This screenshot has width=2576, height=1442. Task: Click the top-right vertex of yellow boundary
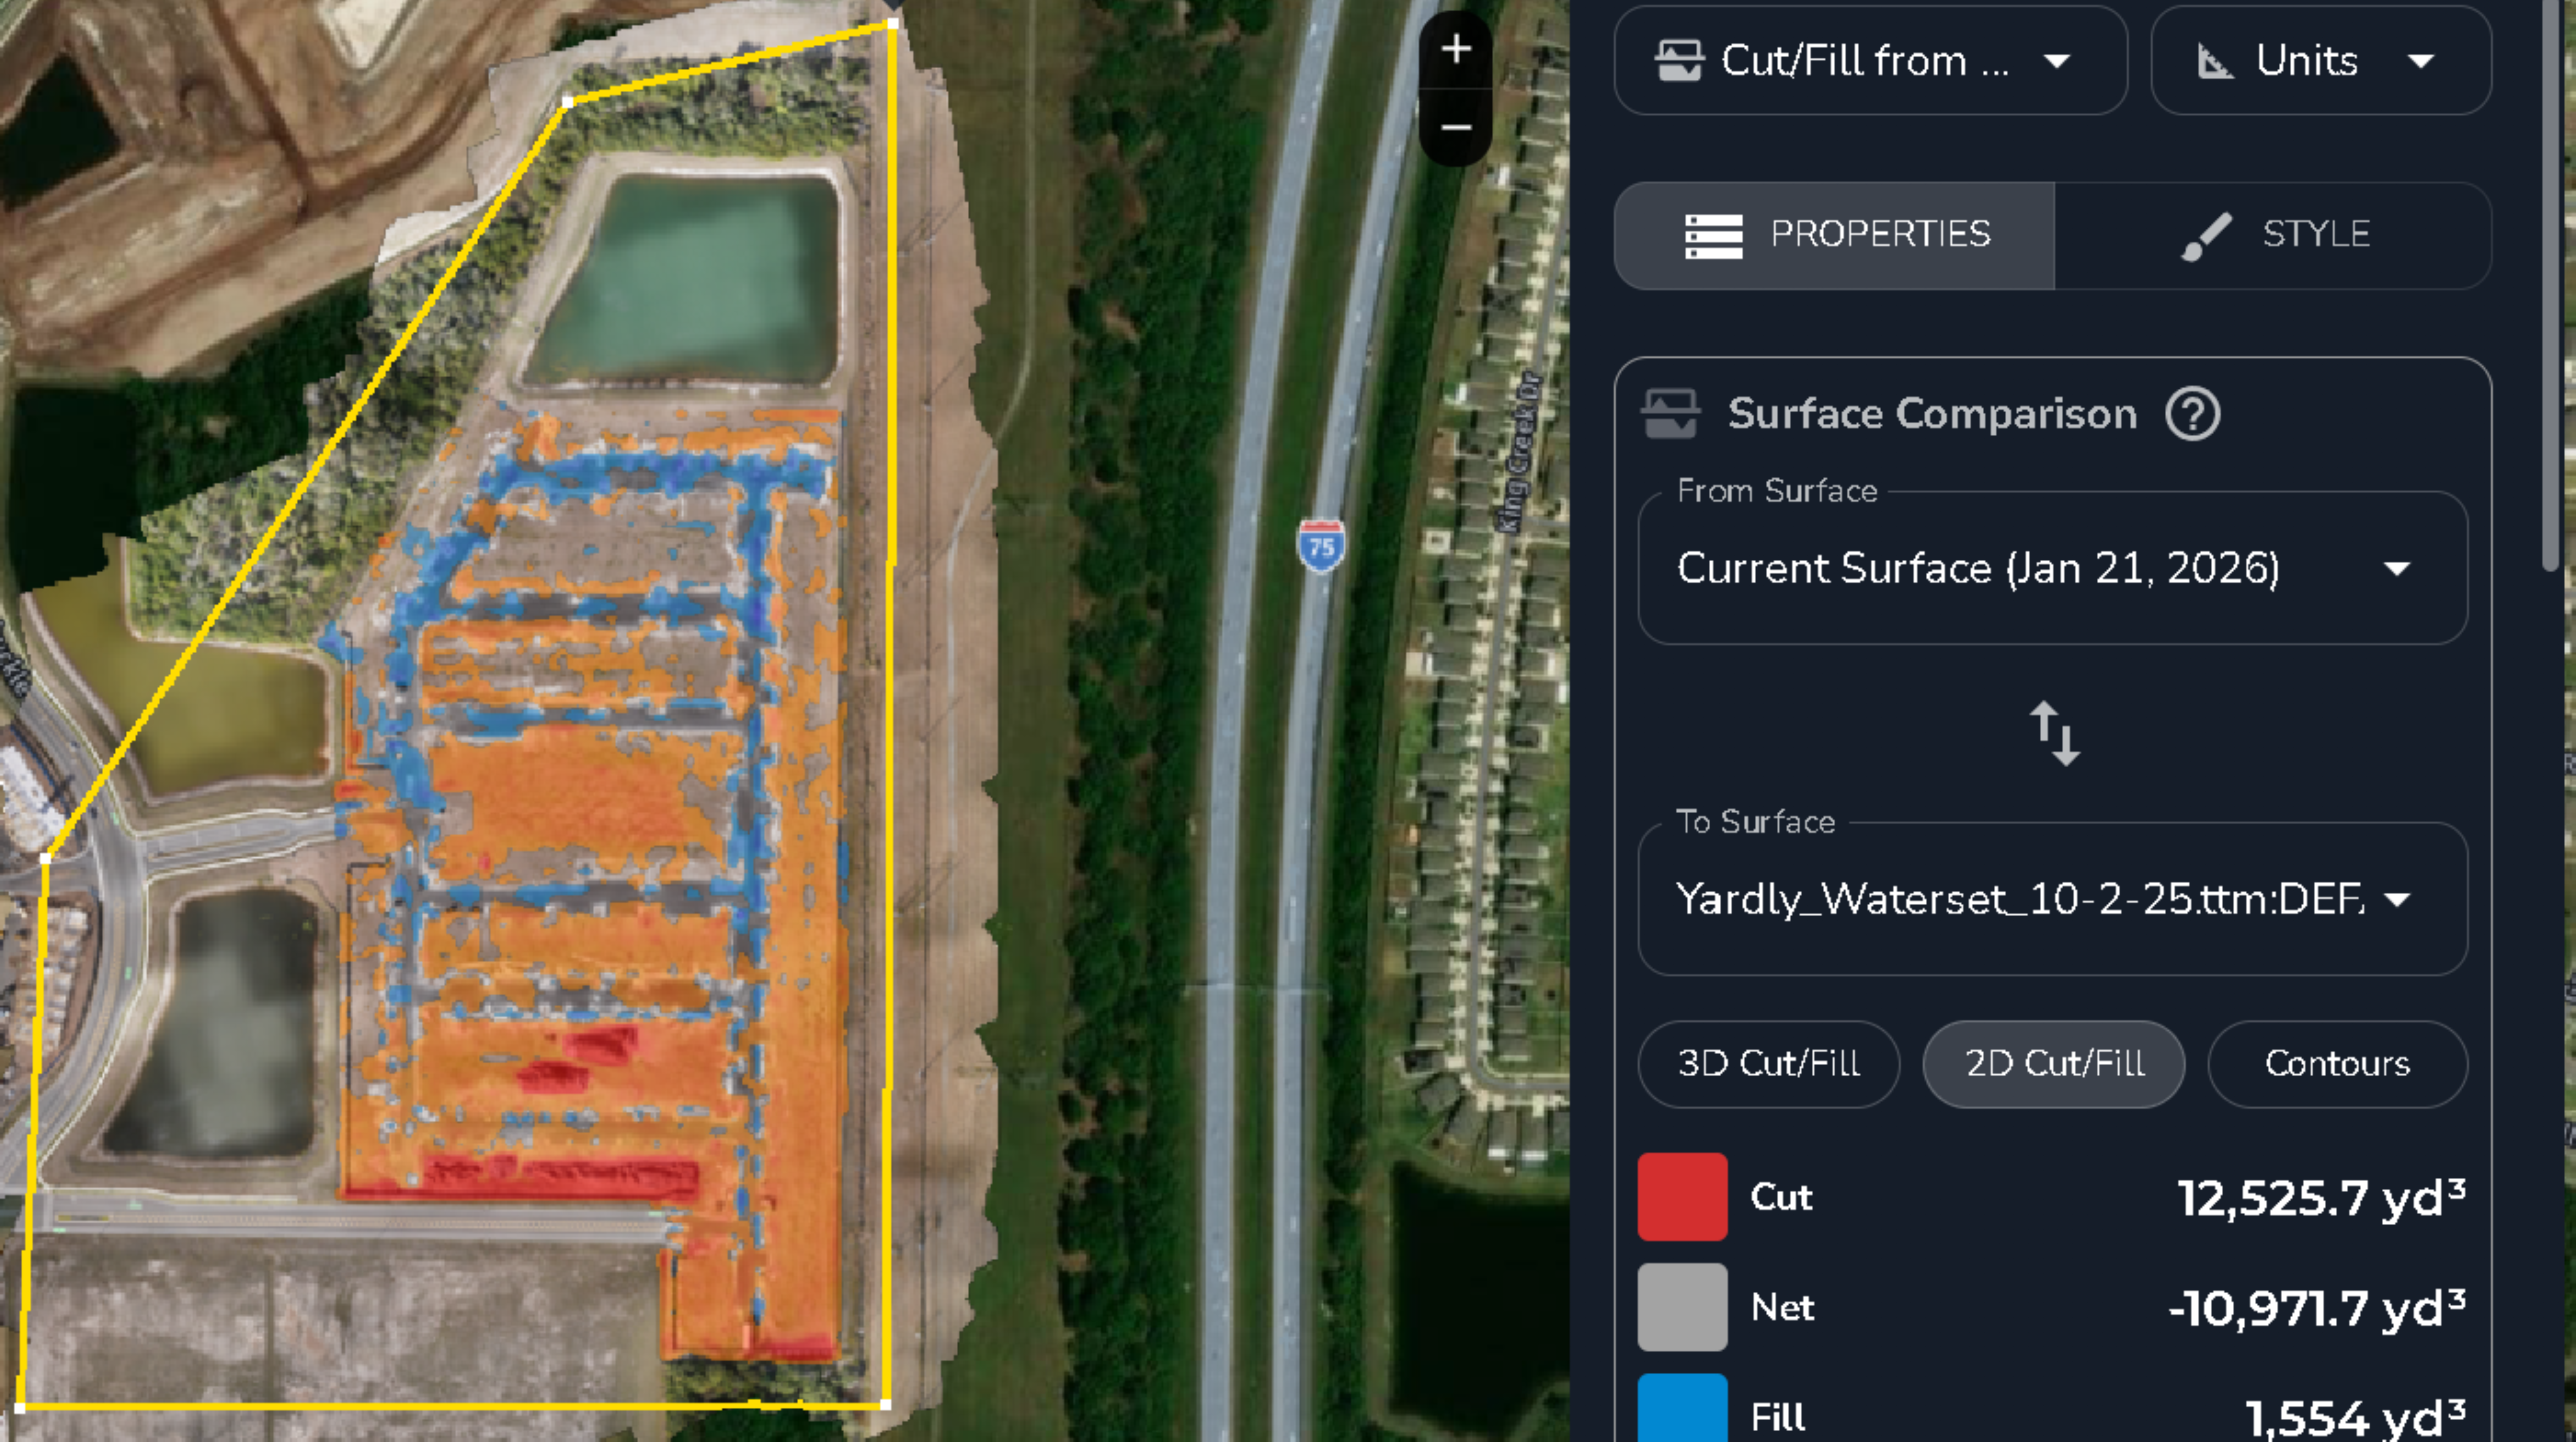(893, 23)
